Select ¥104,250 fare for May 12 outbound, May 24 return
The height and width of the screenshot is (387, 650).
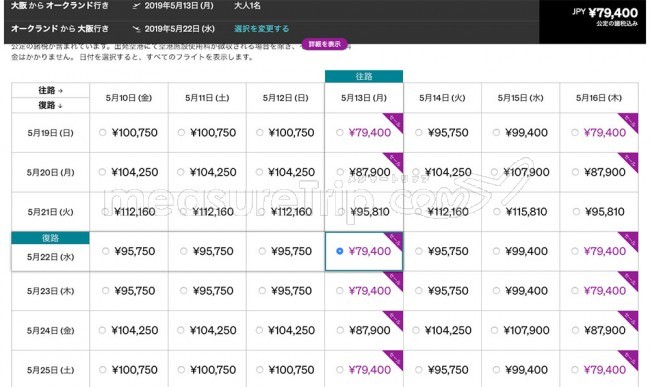[x=285, y=330]
